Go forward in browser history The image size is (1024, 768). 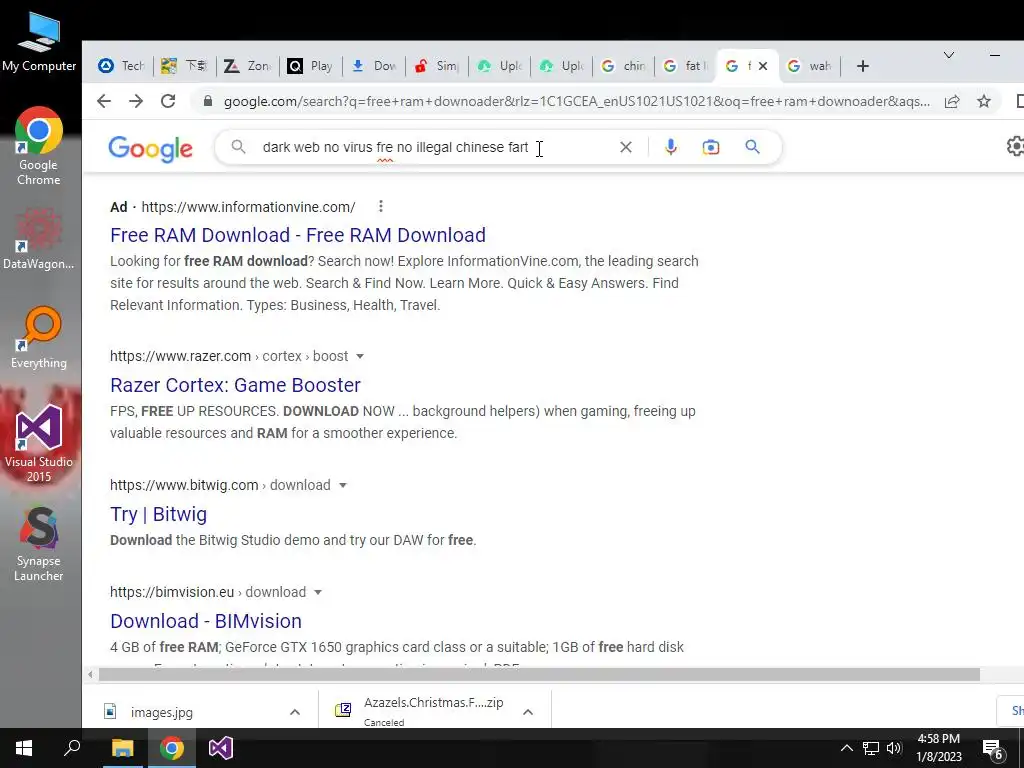click(136, 101)
